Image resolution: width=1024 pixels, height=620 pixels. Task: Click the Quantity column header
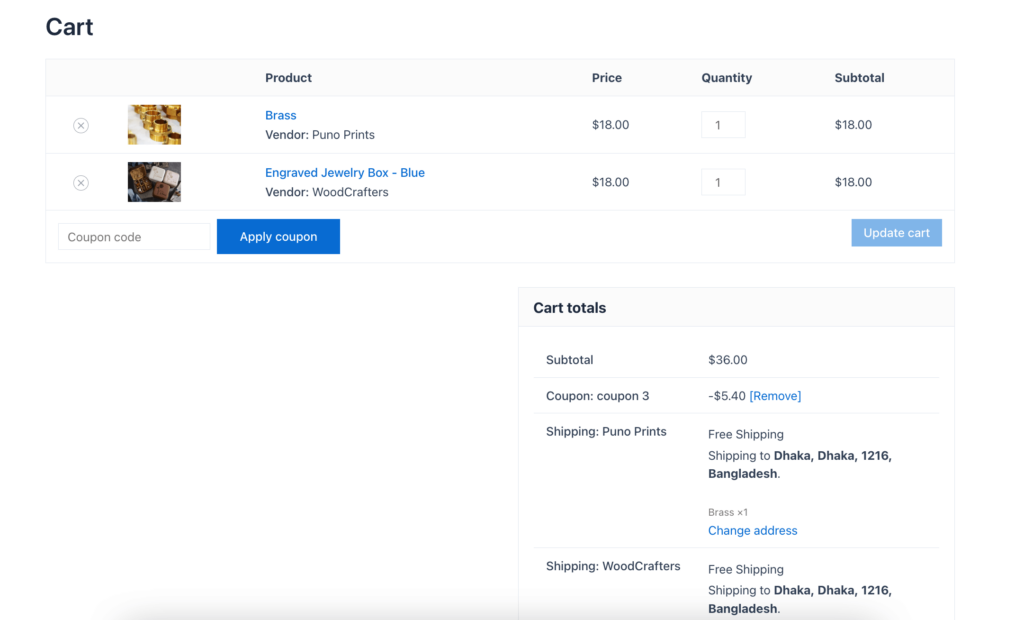click(726, 77)
